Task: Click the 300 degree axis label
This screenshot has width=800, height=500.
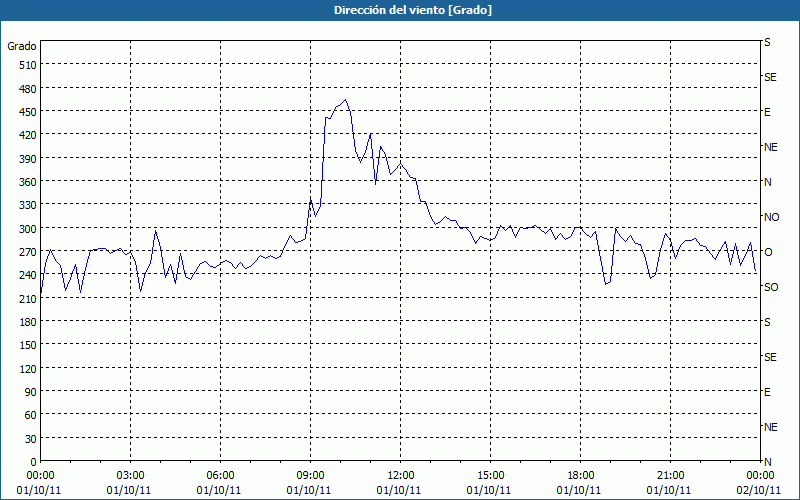Action: coord(28,229)
